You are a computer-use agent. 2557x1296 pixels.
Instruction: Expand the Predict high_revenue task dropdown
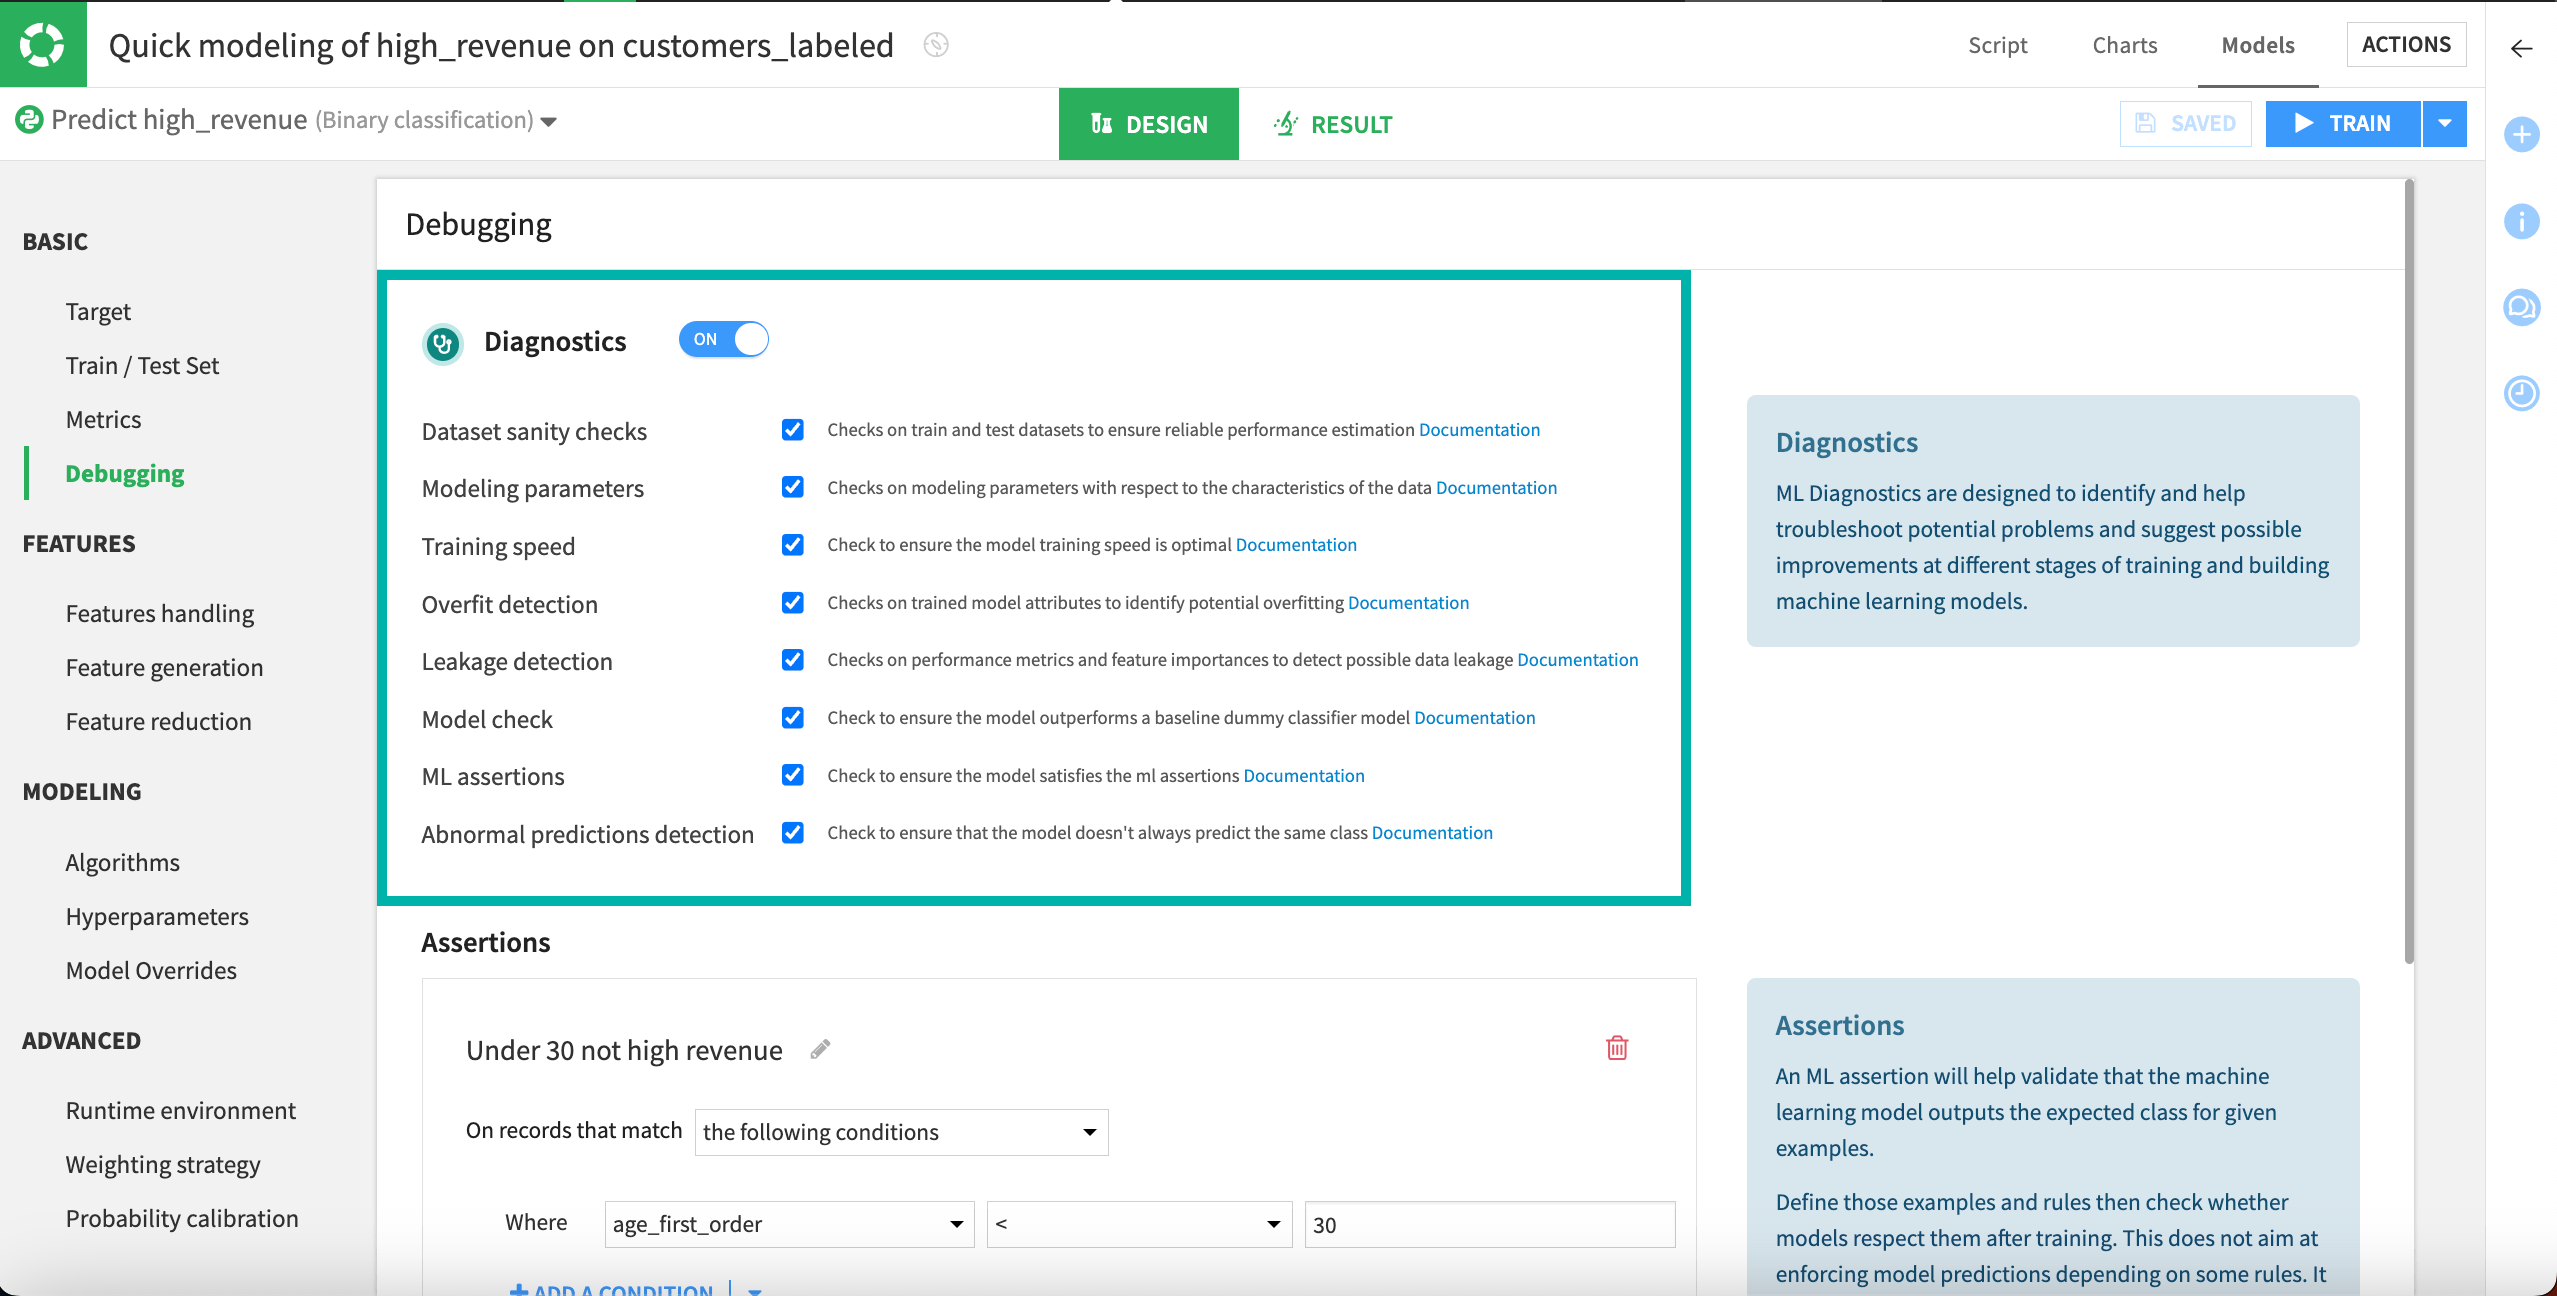(550, 120)
